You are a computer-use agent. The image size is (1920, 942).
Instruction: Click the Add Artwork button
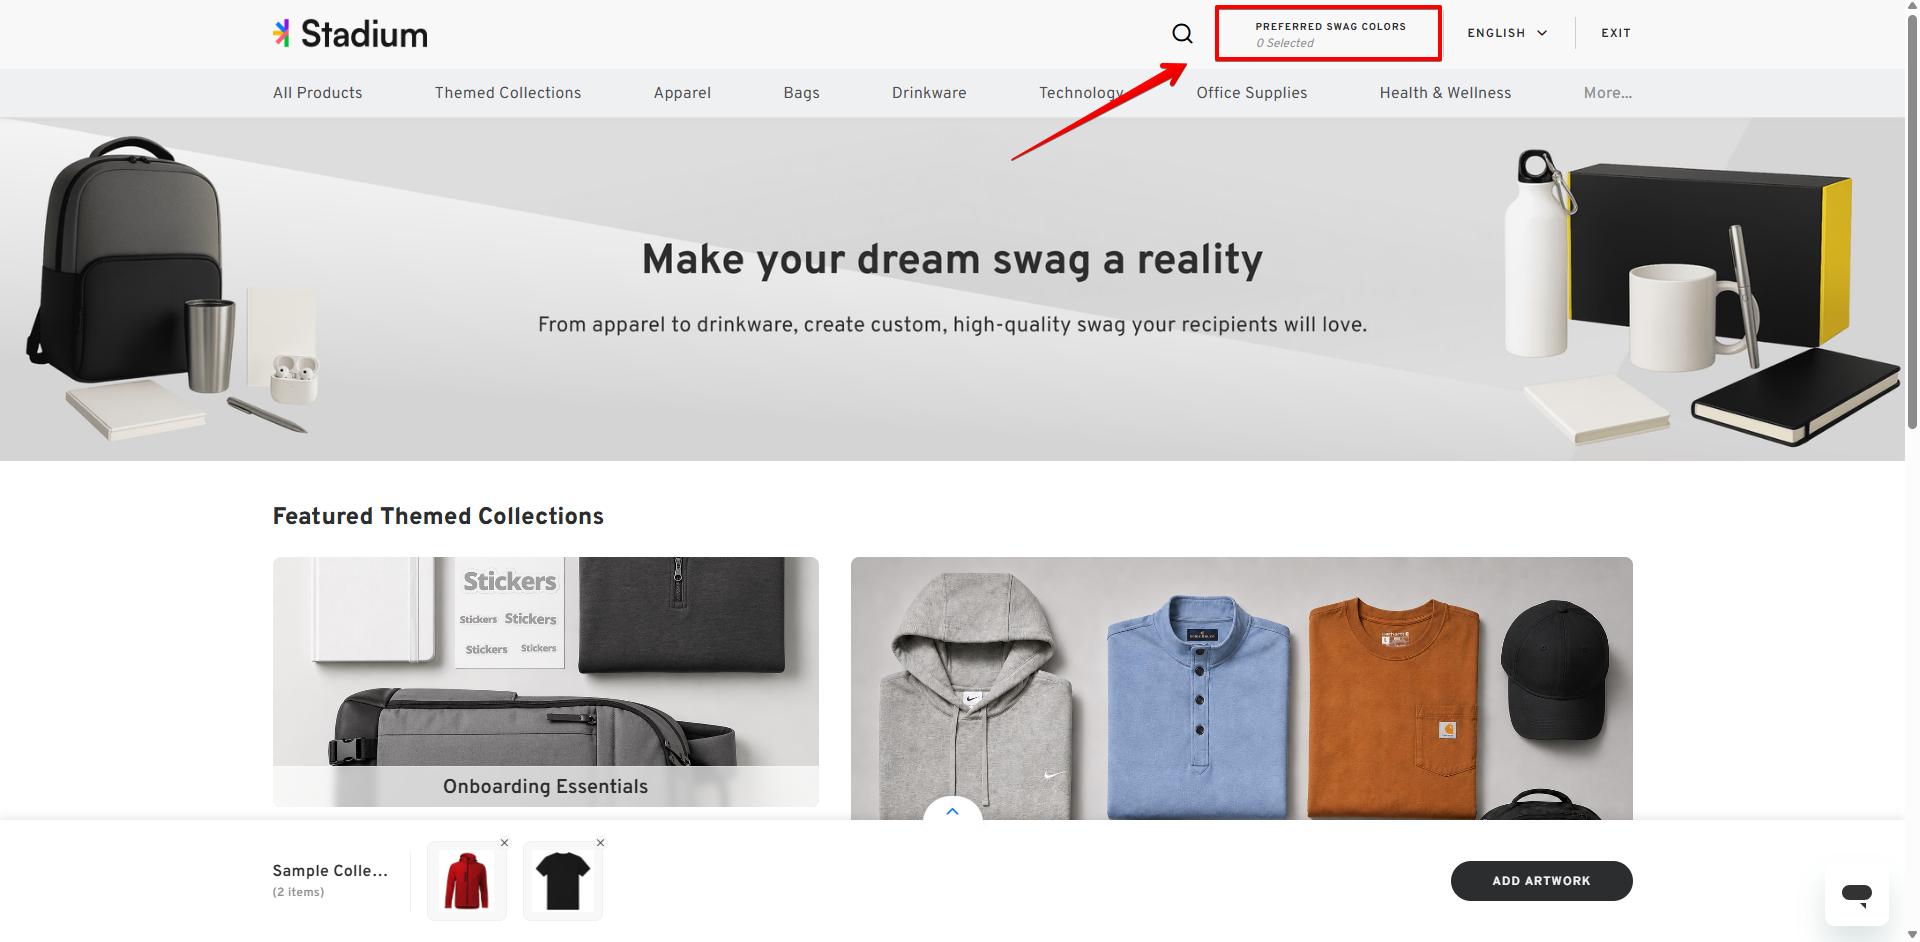[x=1541, y=881]
